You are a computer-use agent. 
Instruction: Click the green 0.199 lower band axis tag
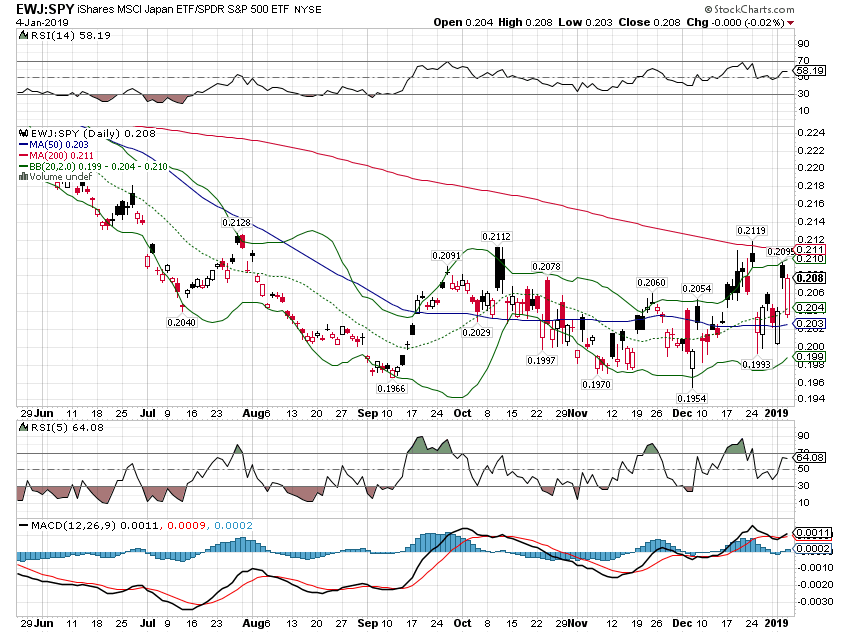tap(811, 357)
